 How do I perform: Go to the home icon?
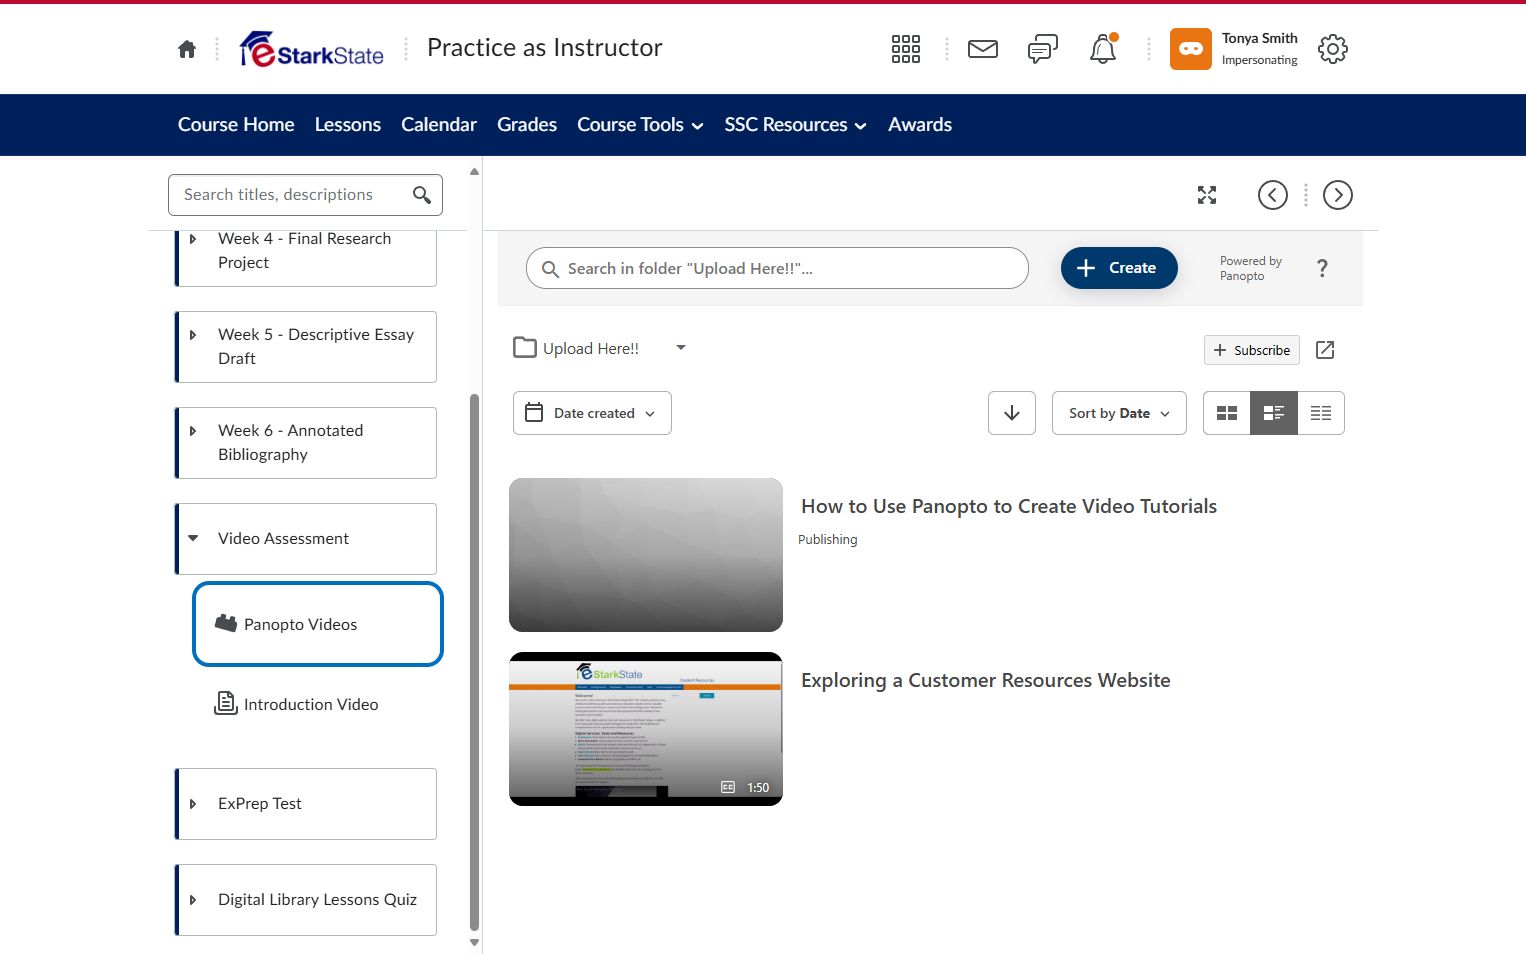coord(187,49)
